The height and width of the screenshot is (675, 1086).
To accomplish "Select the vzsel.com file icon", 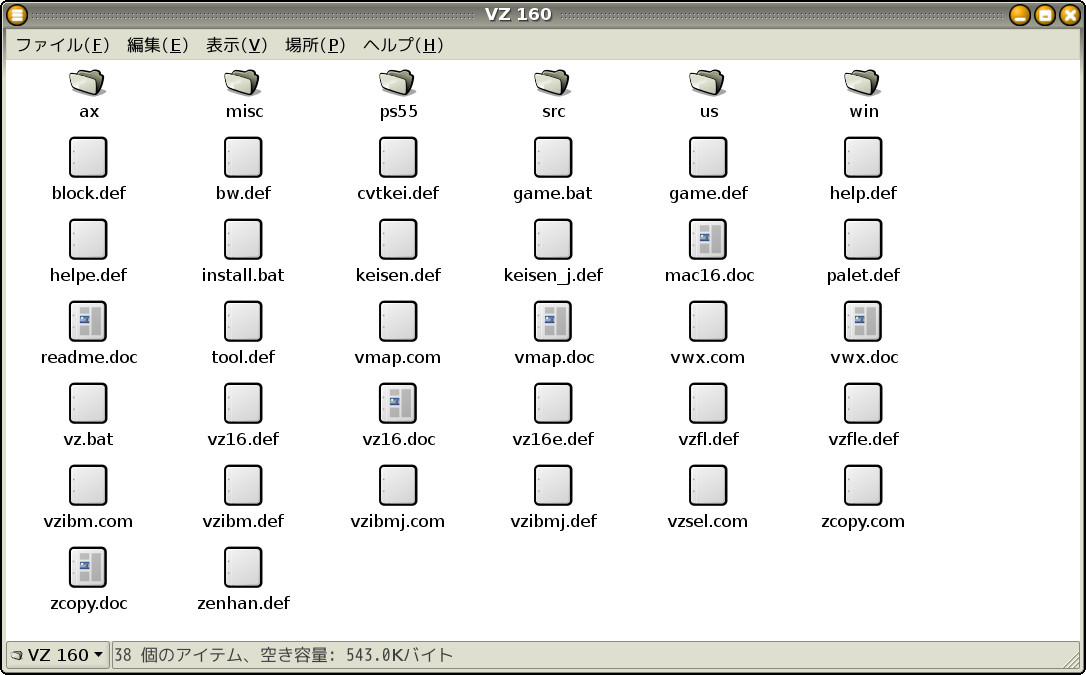I will [709, 485].
